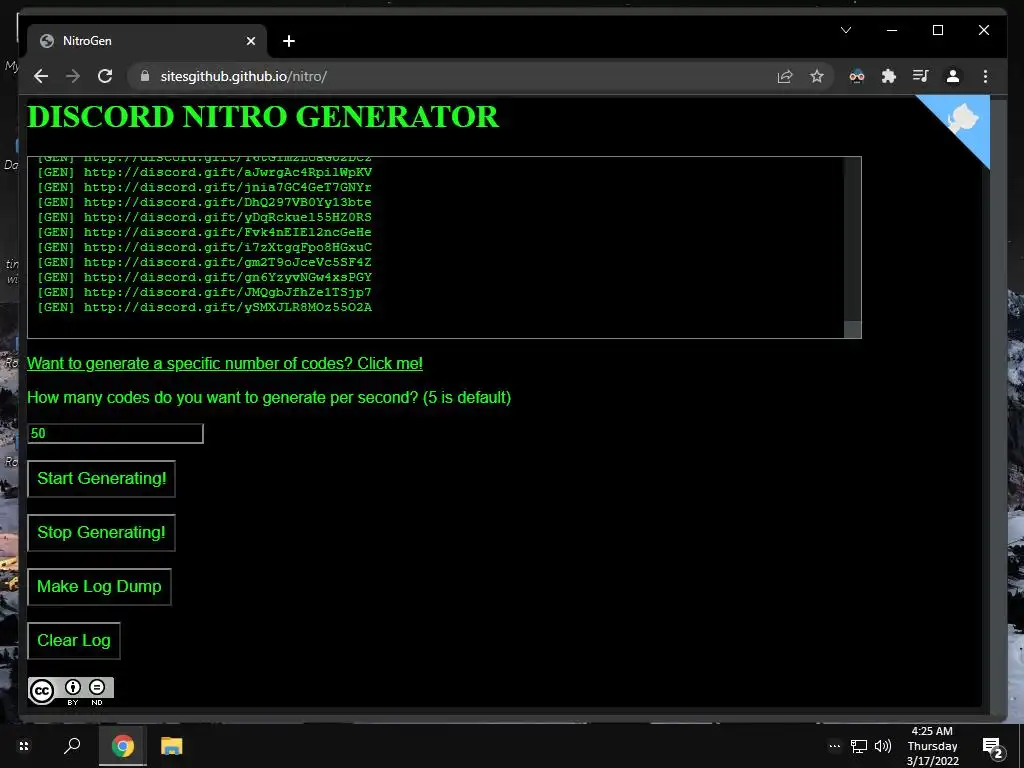Open a new tab with plus button
This screenshot has width=1024, height=768.
(x=289, y=41)
